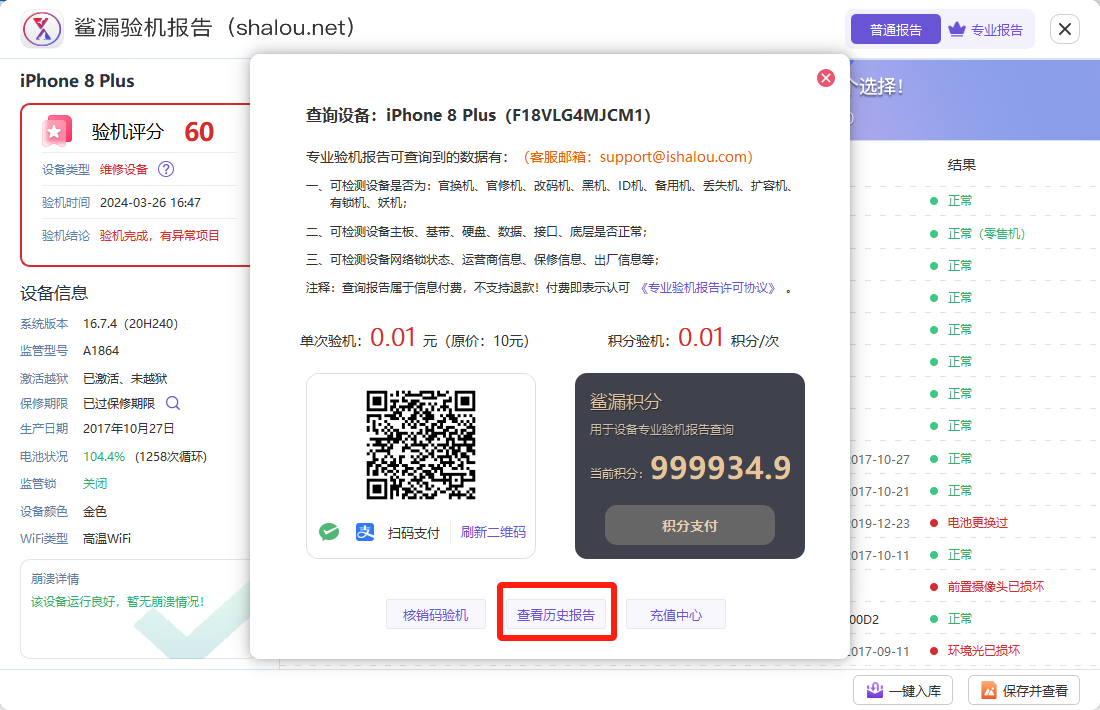This screenshot has height=710, width=1100.
Task: Open the 专业验机报告许可协议 link
Action: point(709,288)
